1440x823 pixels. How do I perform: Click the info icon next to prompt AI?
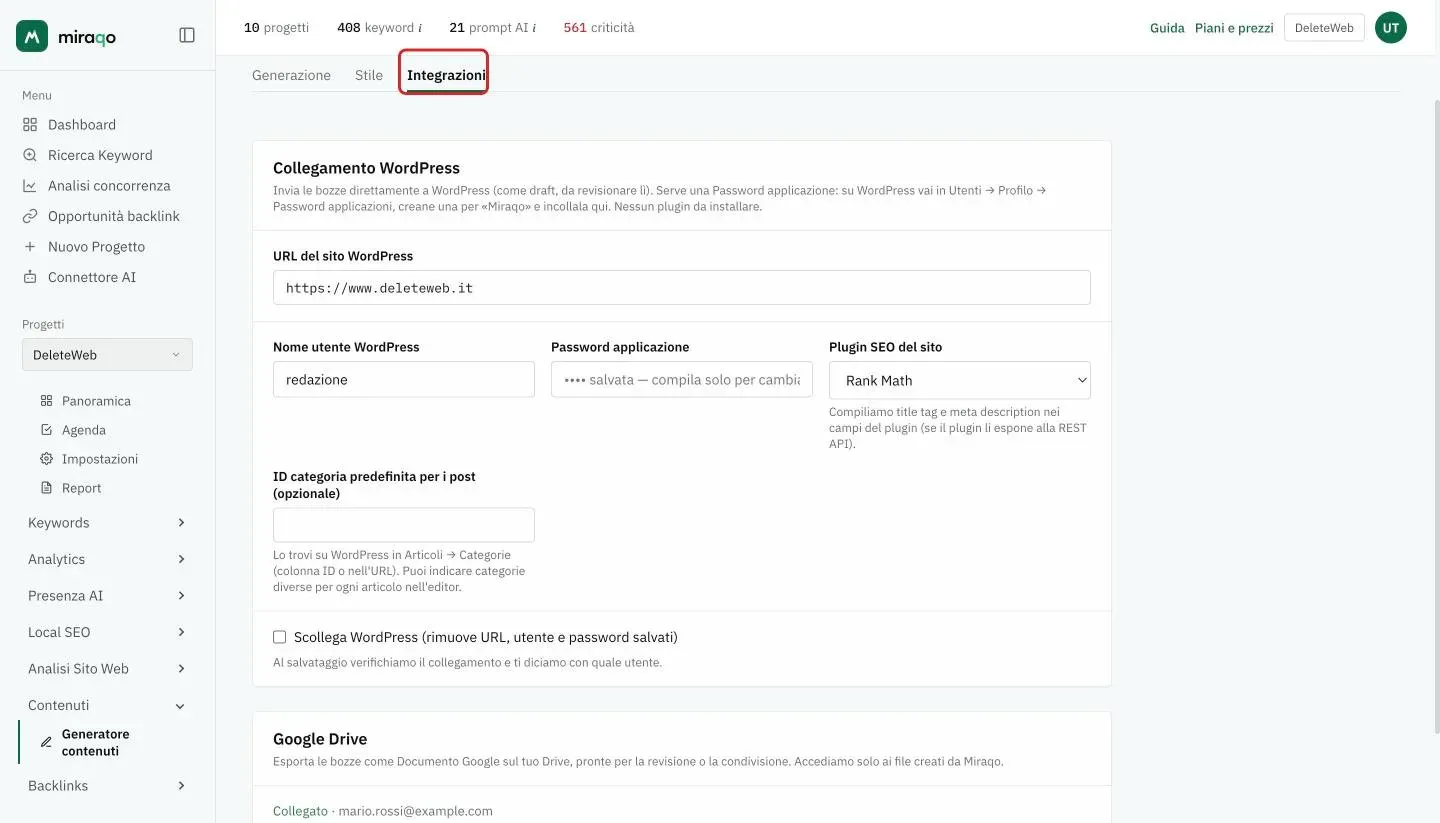tap(534, 28)
